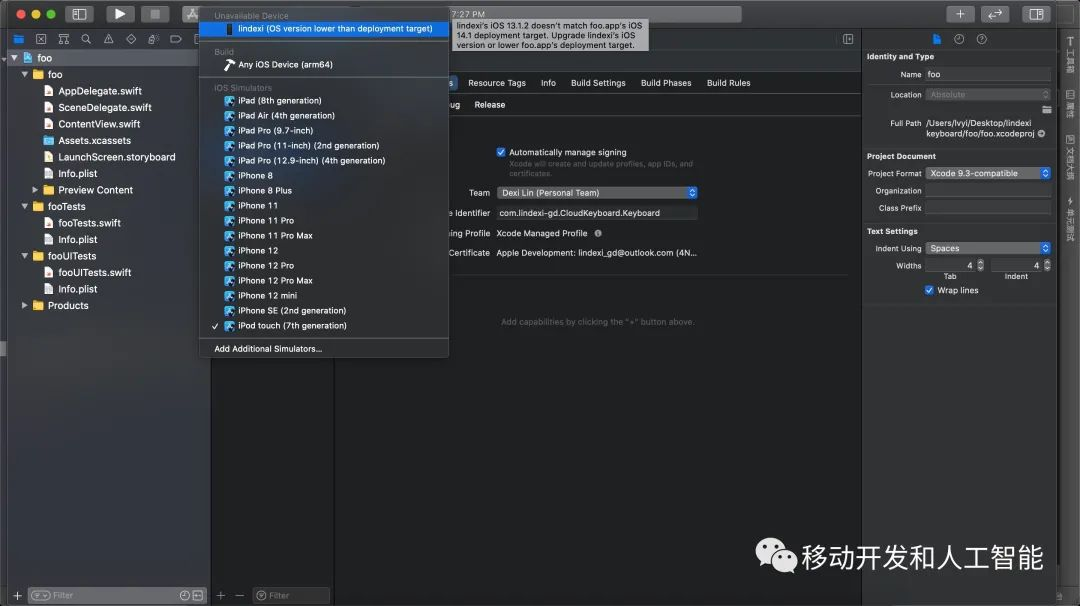1080x606 pixels.
Task: Open LaunchScreen.storyboard
Action: tap(116, 157)
